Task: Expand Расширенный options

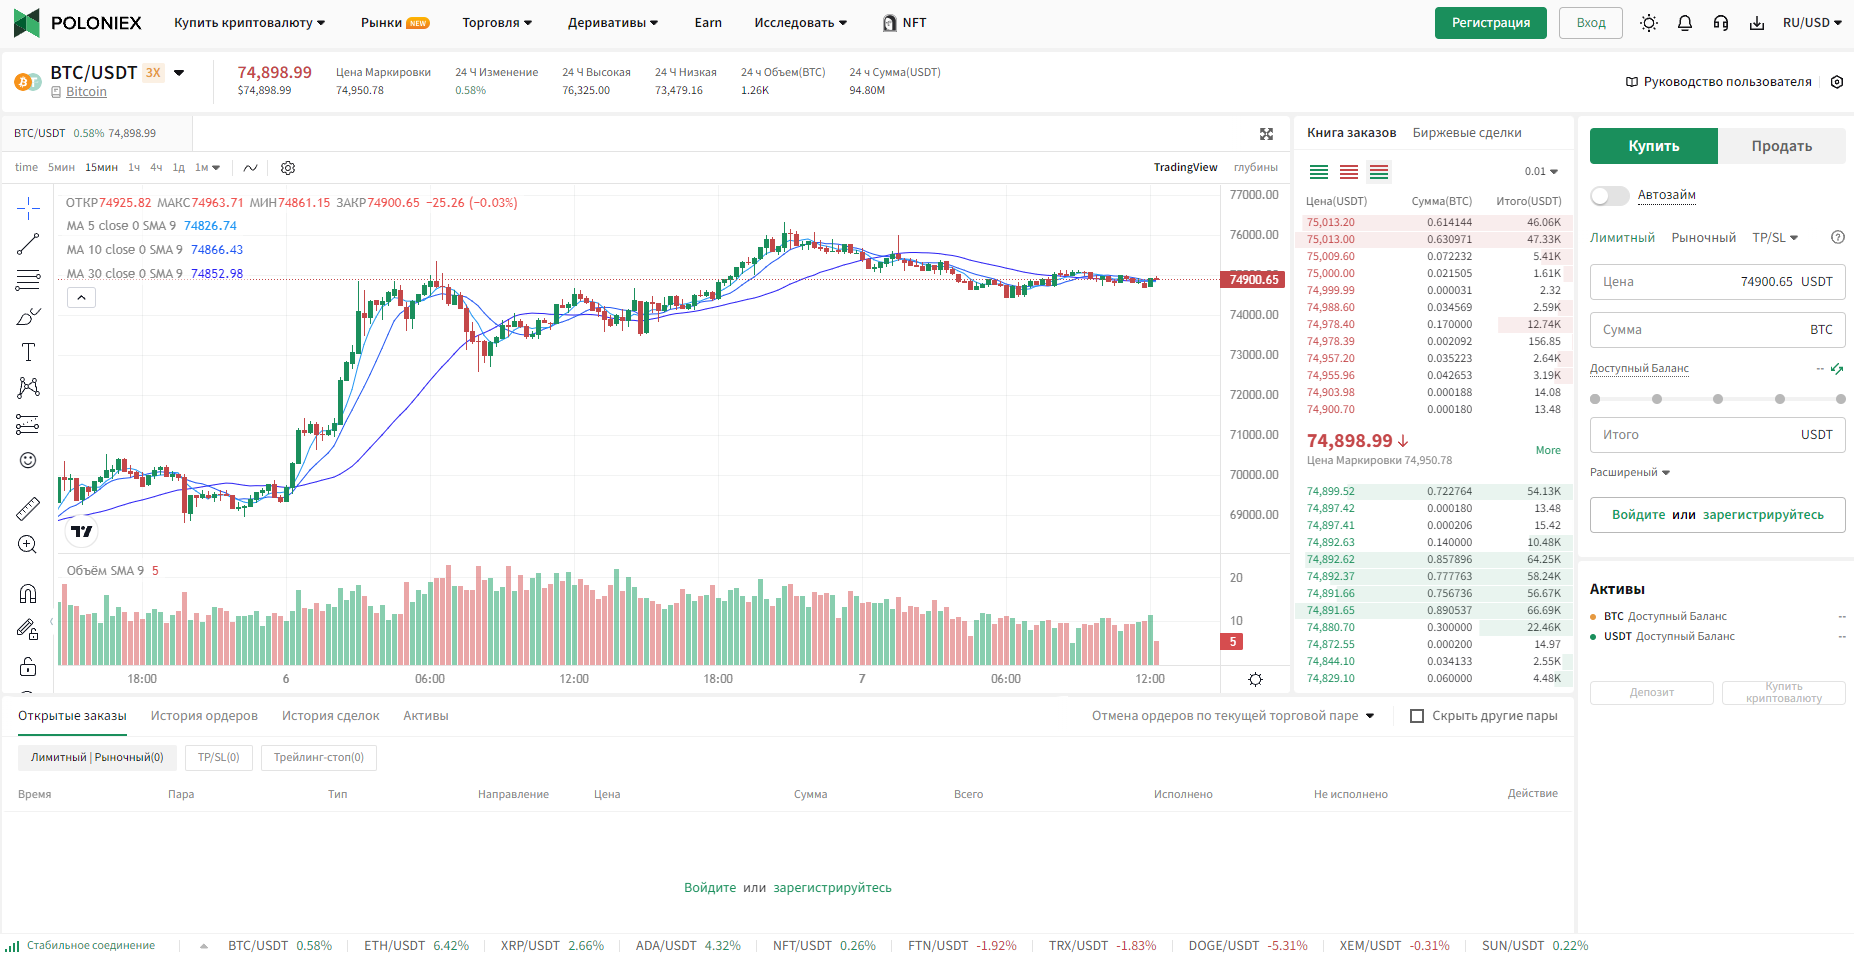Action: [x=1630, y=473]
